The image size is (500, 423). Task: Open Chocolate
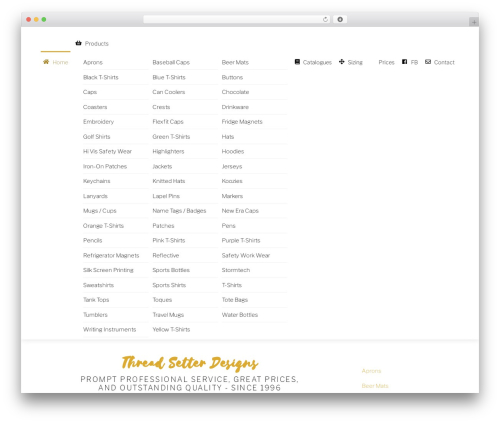click(x=235, y=92)
